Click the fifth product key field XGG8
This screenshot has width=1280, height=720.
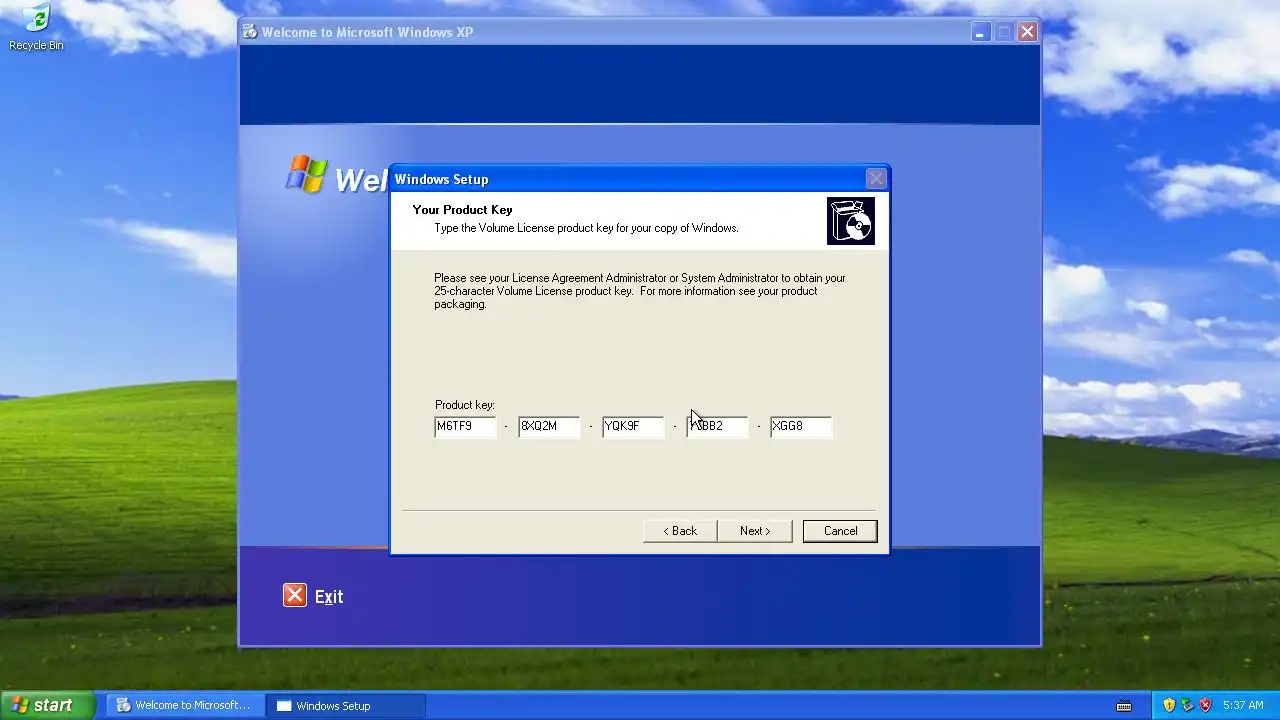(x=801, y=426)
